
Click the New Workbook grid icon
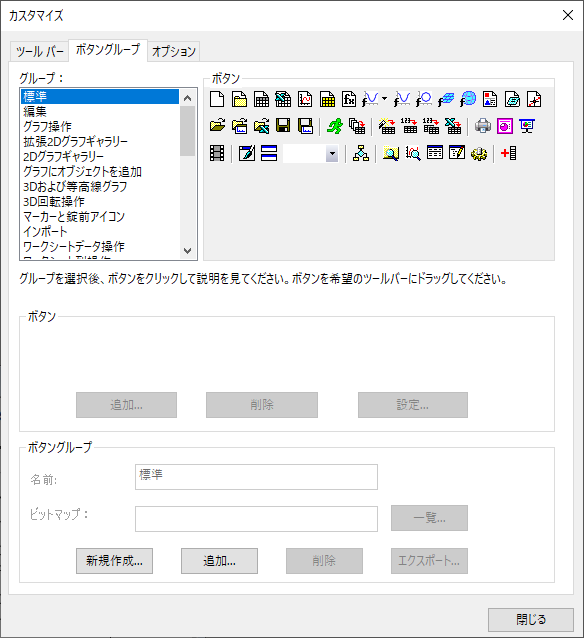pyautogui.click(x=261, y=99)
